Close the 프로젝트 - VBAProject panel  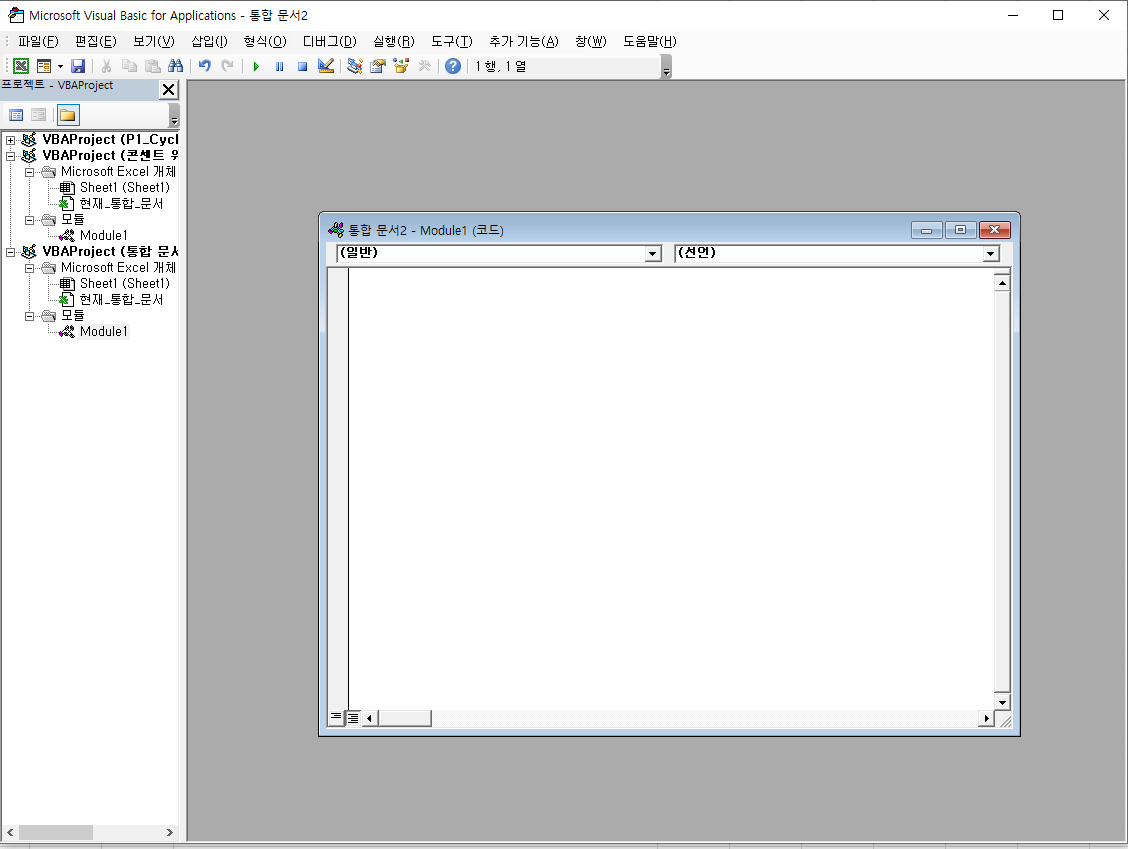168,89
